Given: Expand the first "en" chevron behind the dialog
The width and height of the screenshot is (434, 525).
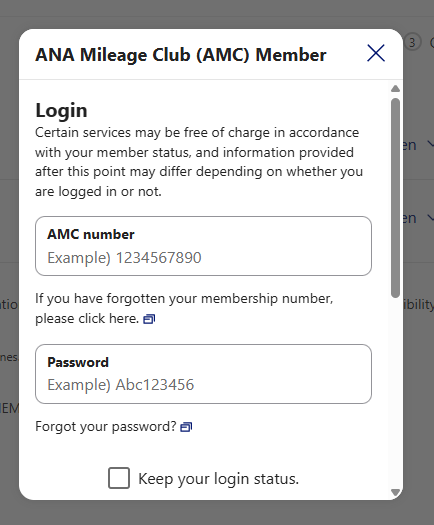Looking at the screenshot, I should [431, 144].
